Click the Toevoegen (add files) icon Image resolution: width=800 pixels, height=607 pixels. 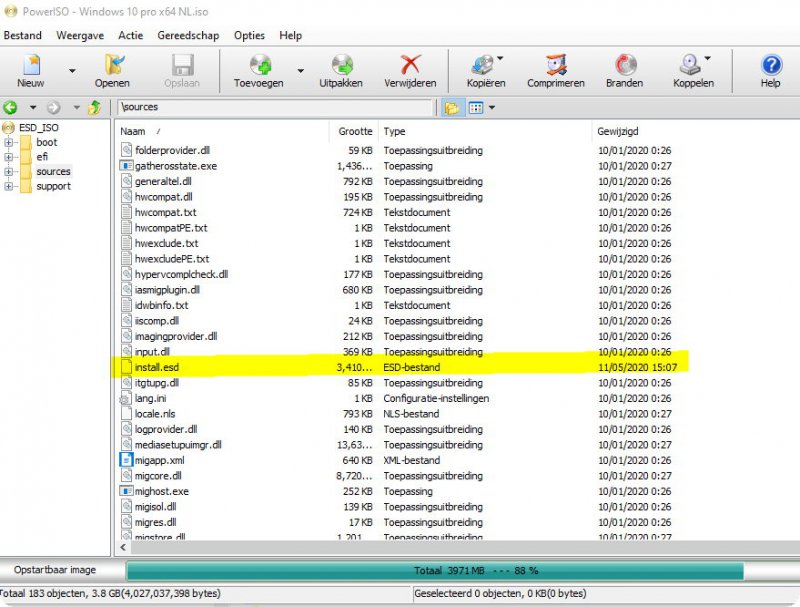pyautogui.click(x=261, y=67)
